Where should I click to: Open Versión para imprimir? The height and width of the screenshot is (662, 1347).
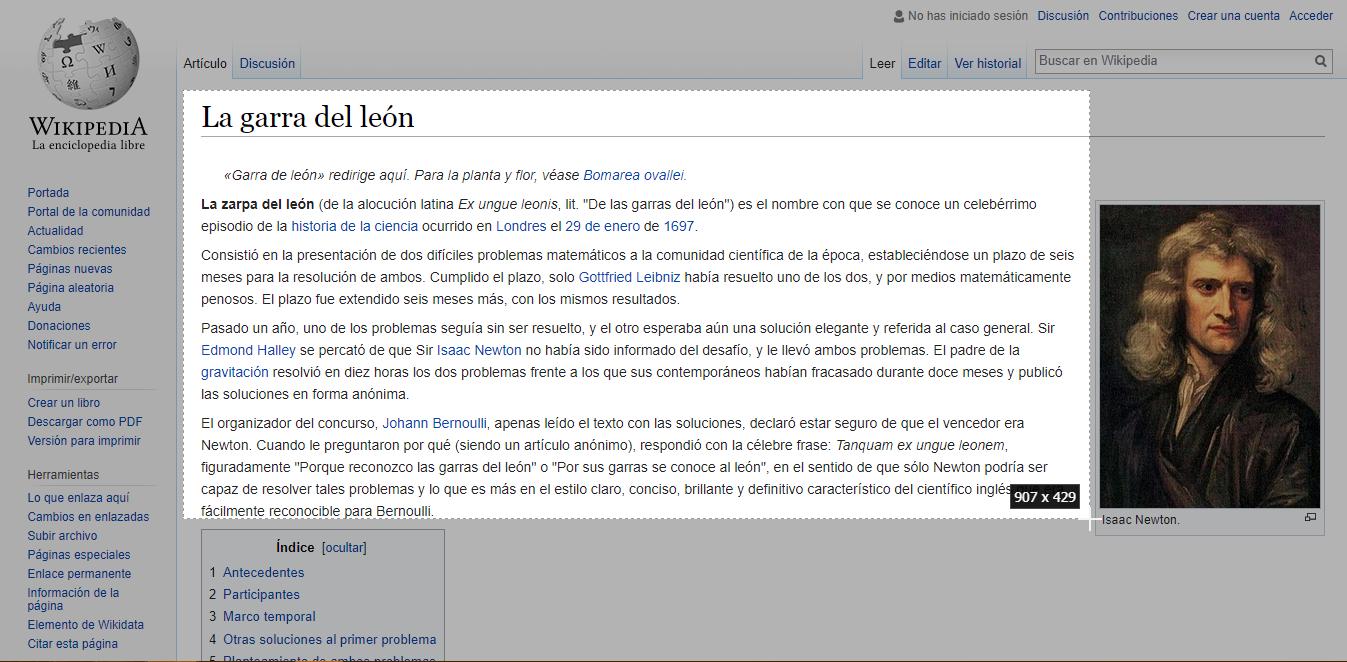(x=84, y=441)
